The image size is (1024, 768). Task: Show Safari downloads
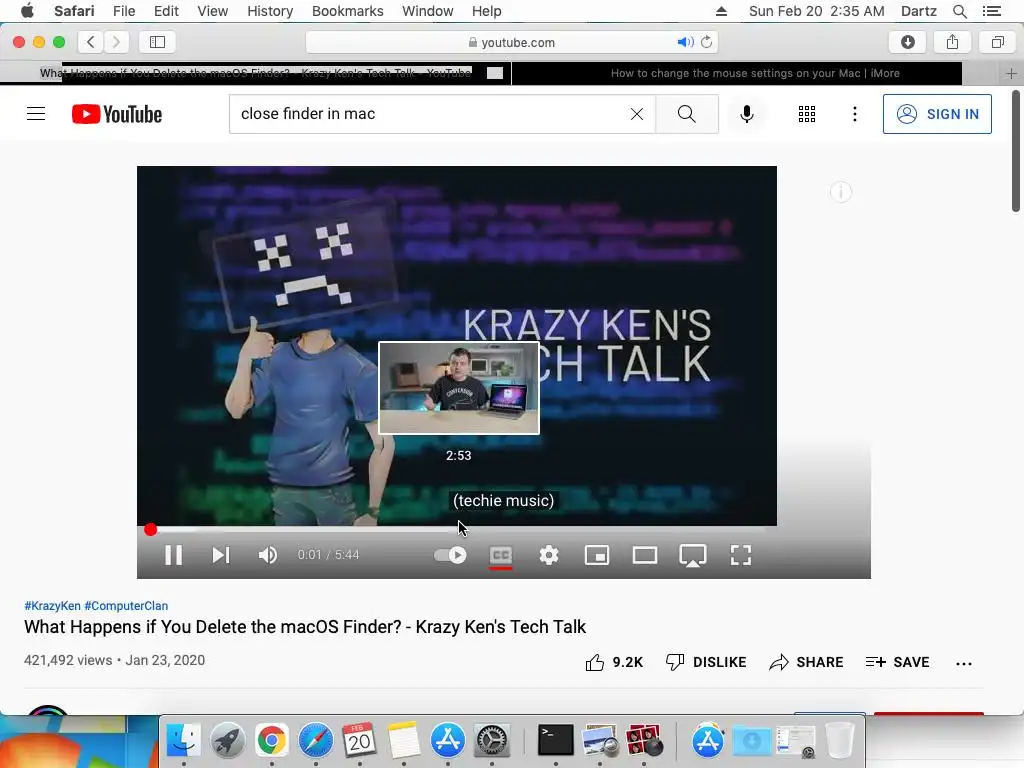pyautogui.click(x=908, y=42)
